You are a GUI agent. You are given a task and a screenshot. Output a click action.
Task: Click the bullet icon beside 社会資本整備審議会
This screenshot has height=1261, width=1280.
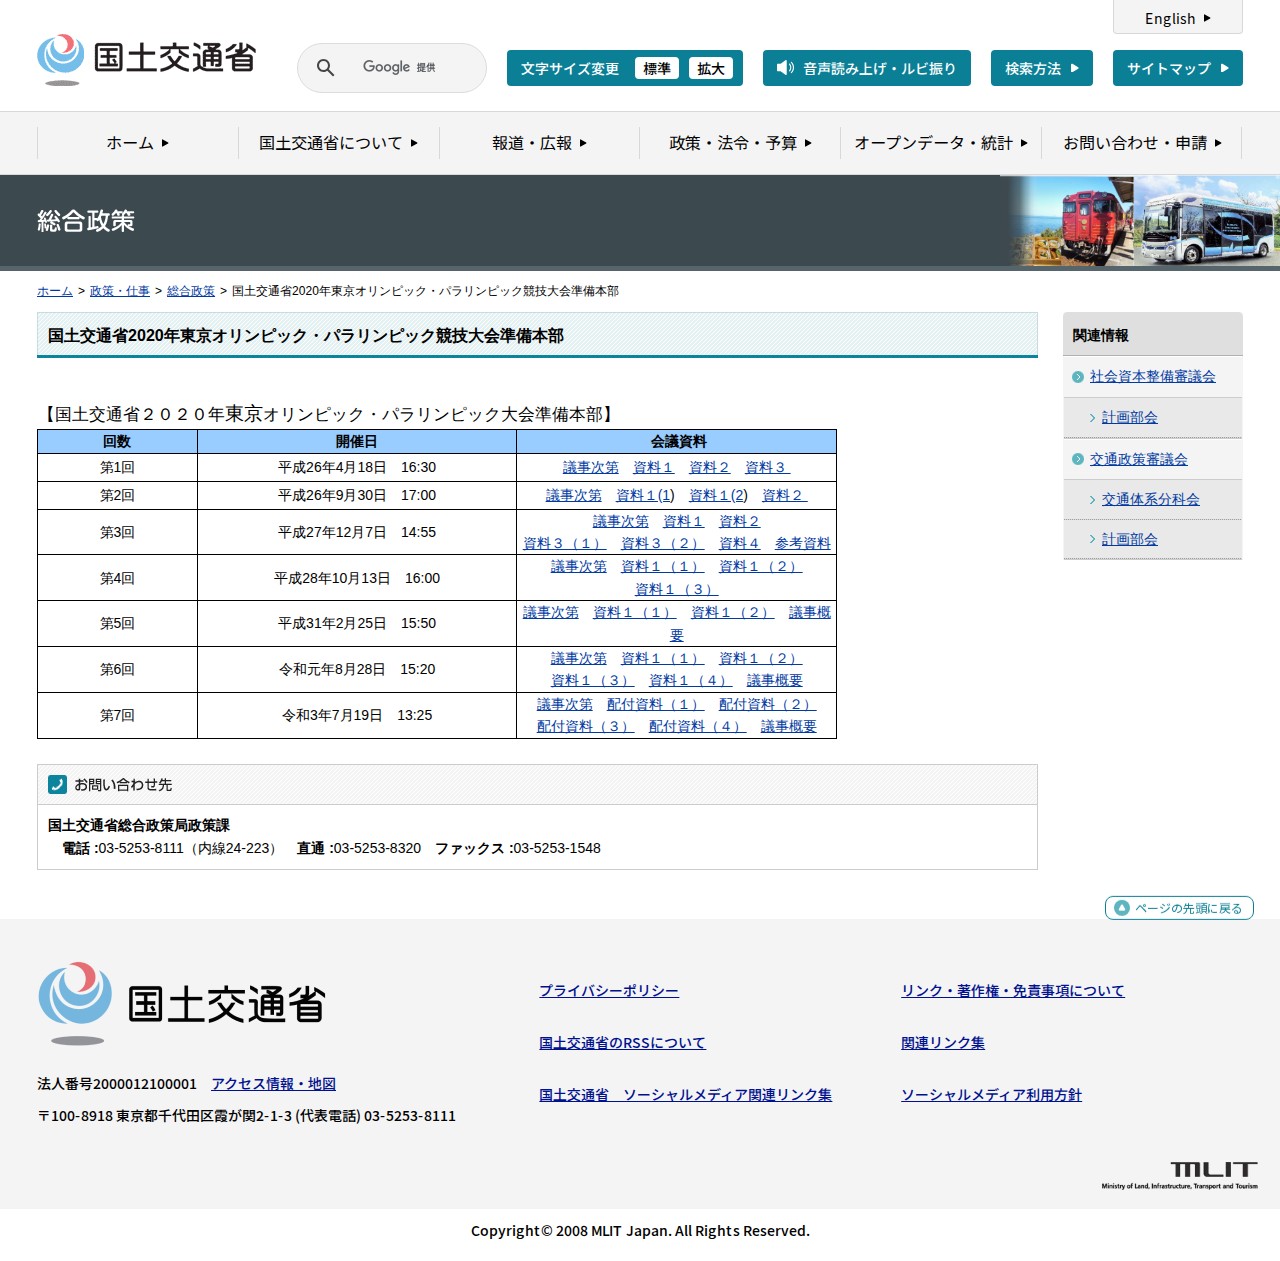1077,377
